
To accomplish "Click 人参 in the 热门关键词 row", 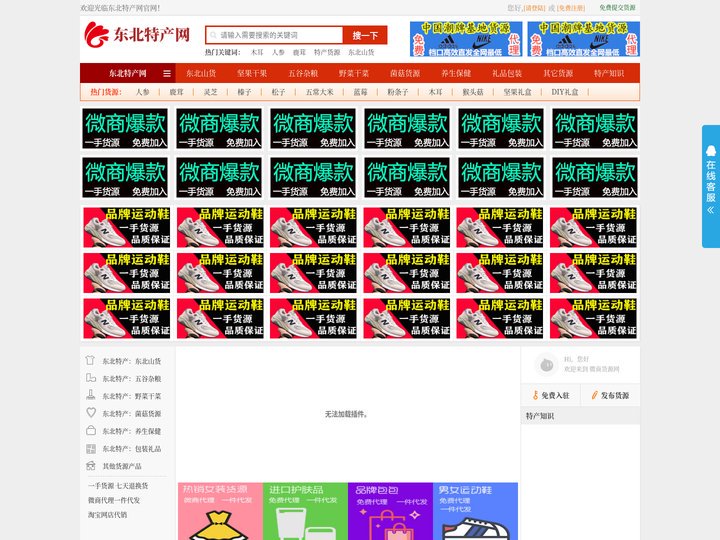I will coord(278,52).
